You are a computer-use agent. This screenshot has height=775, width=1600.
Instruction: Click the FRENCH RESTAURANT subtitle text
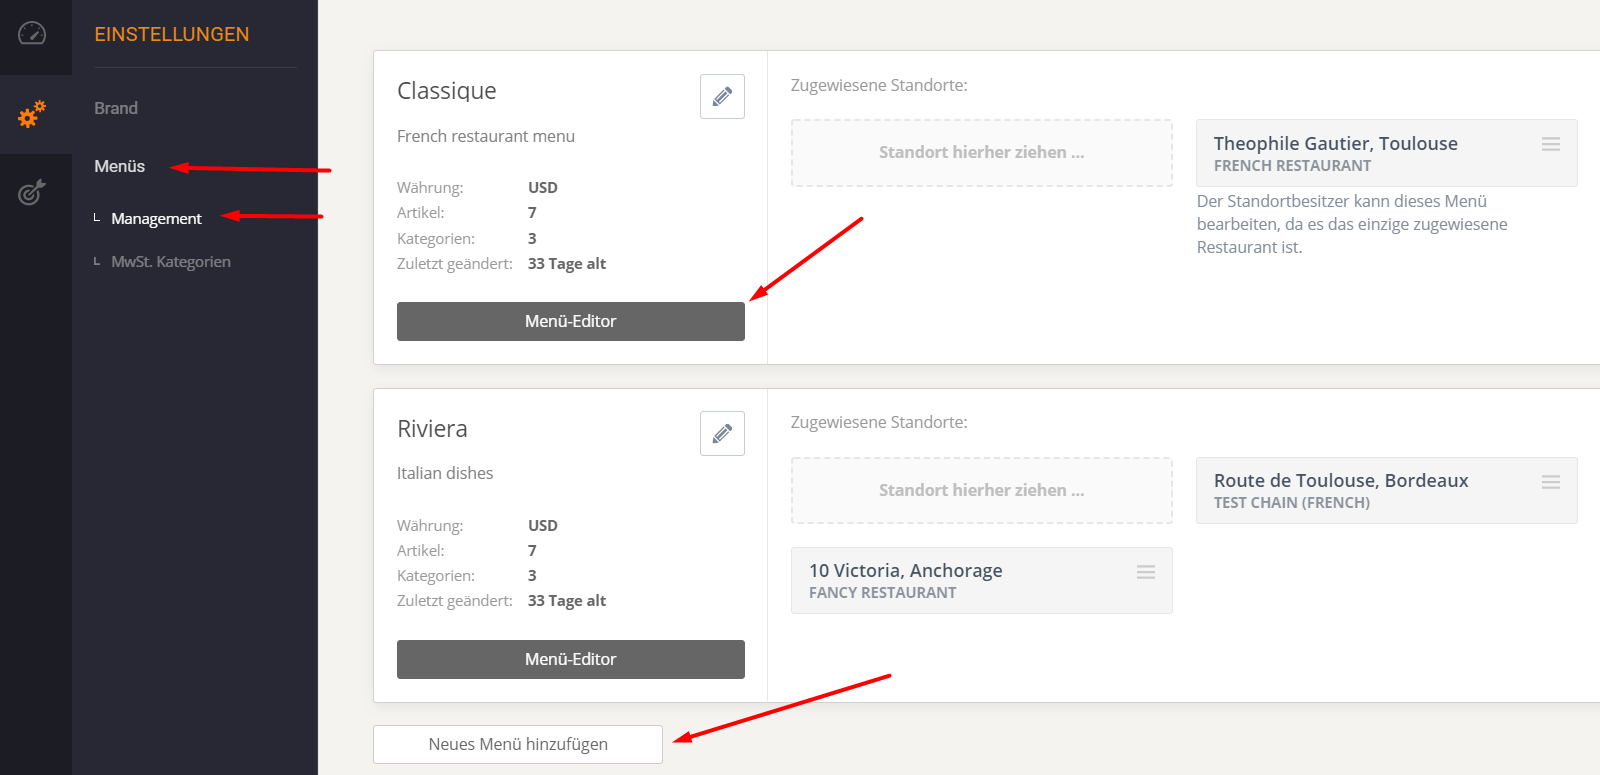click(x=1292, y=166)
